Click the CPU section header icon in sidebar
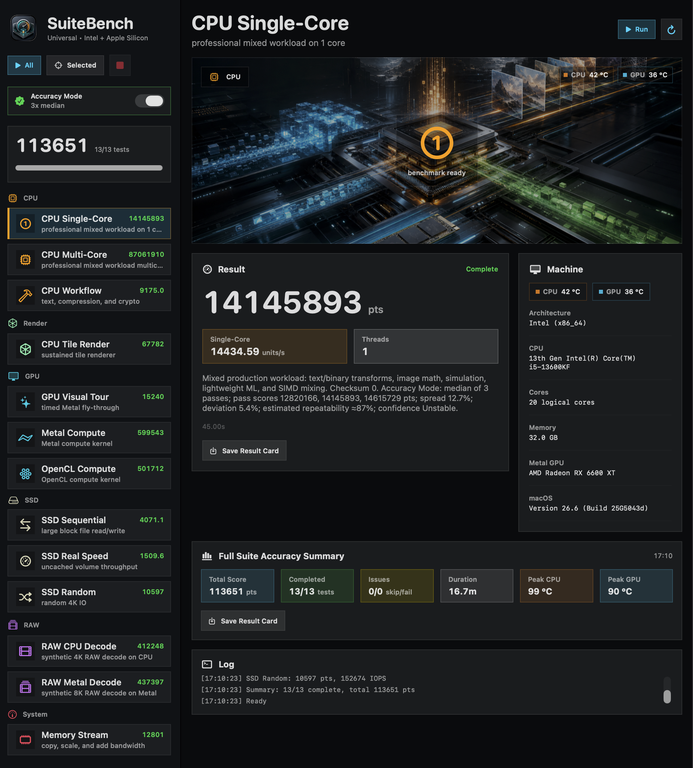 13,198
